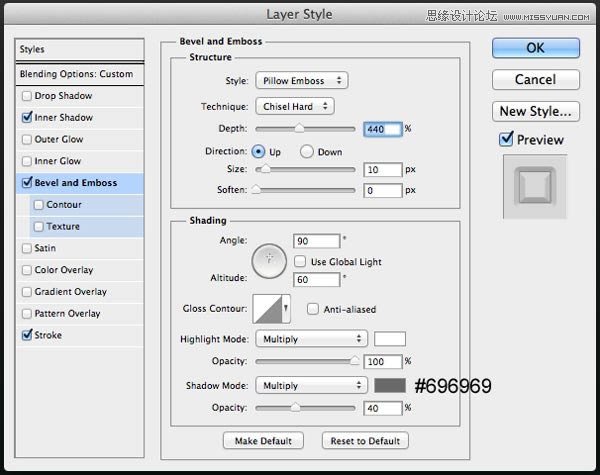Click the layer style preview thumbnail
Screen dimensions: 600x475
pyautogui.click(x=535, y=186)
